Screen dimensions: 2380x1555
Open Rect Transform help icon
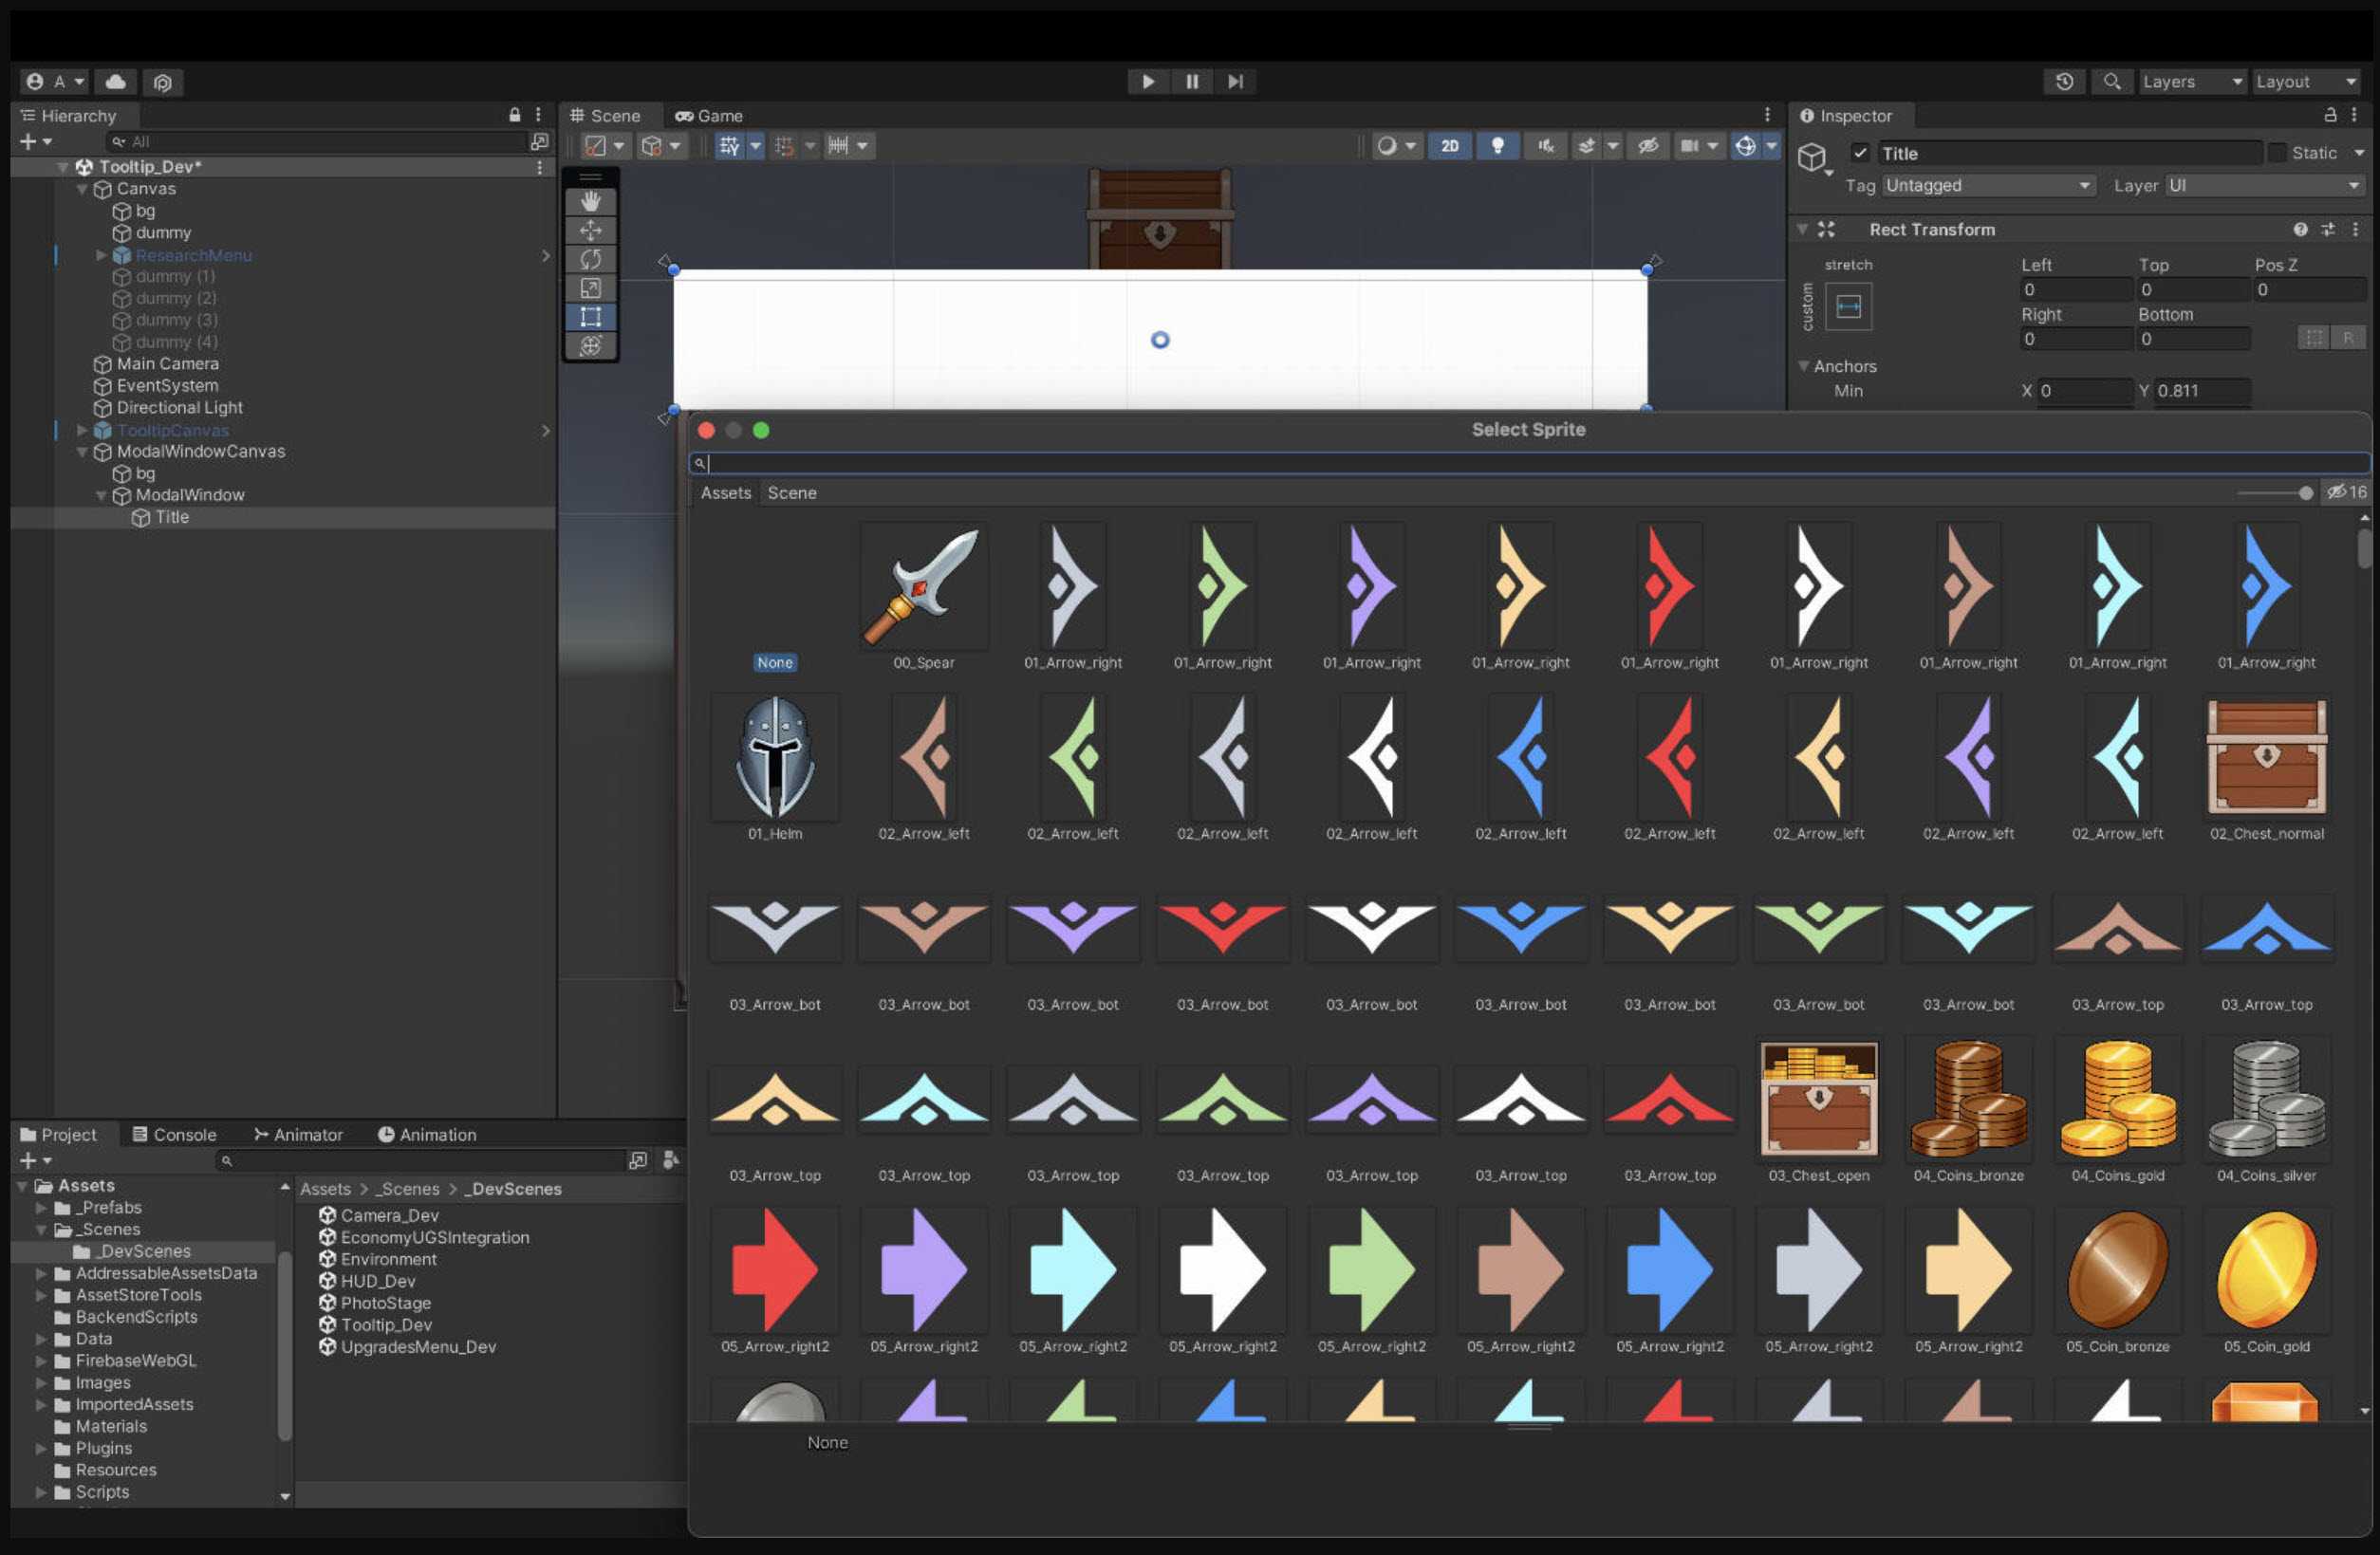(2300, 230)
